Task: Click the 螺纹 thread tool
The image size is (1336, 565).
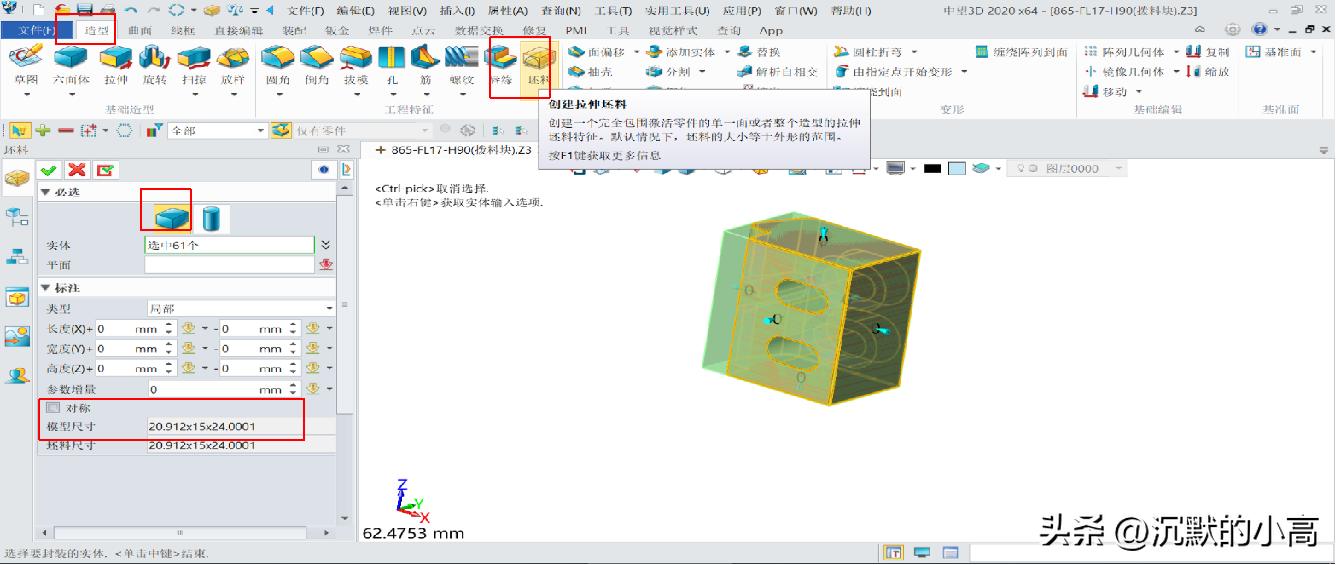Action: point(461,64)
